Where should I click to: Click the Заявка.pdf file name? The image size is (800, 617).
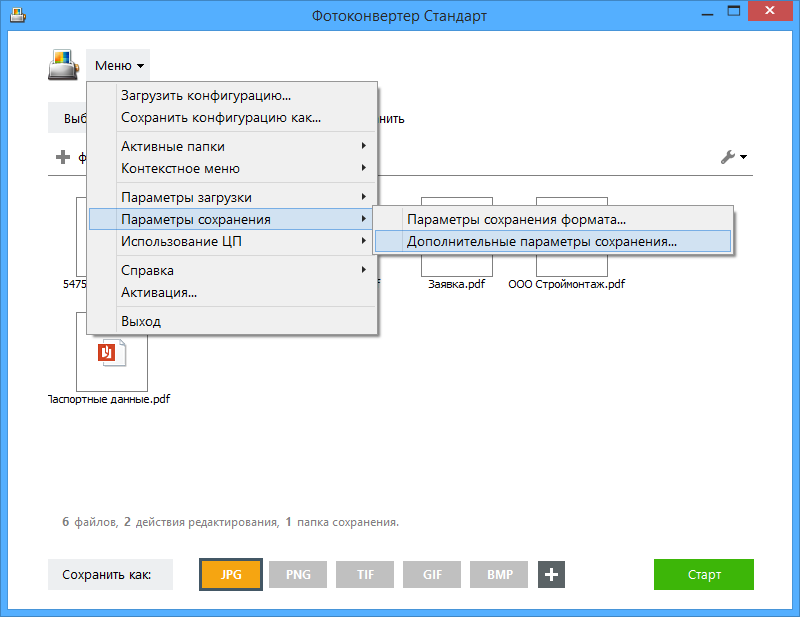click(x=457, y=284)
